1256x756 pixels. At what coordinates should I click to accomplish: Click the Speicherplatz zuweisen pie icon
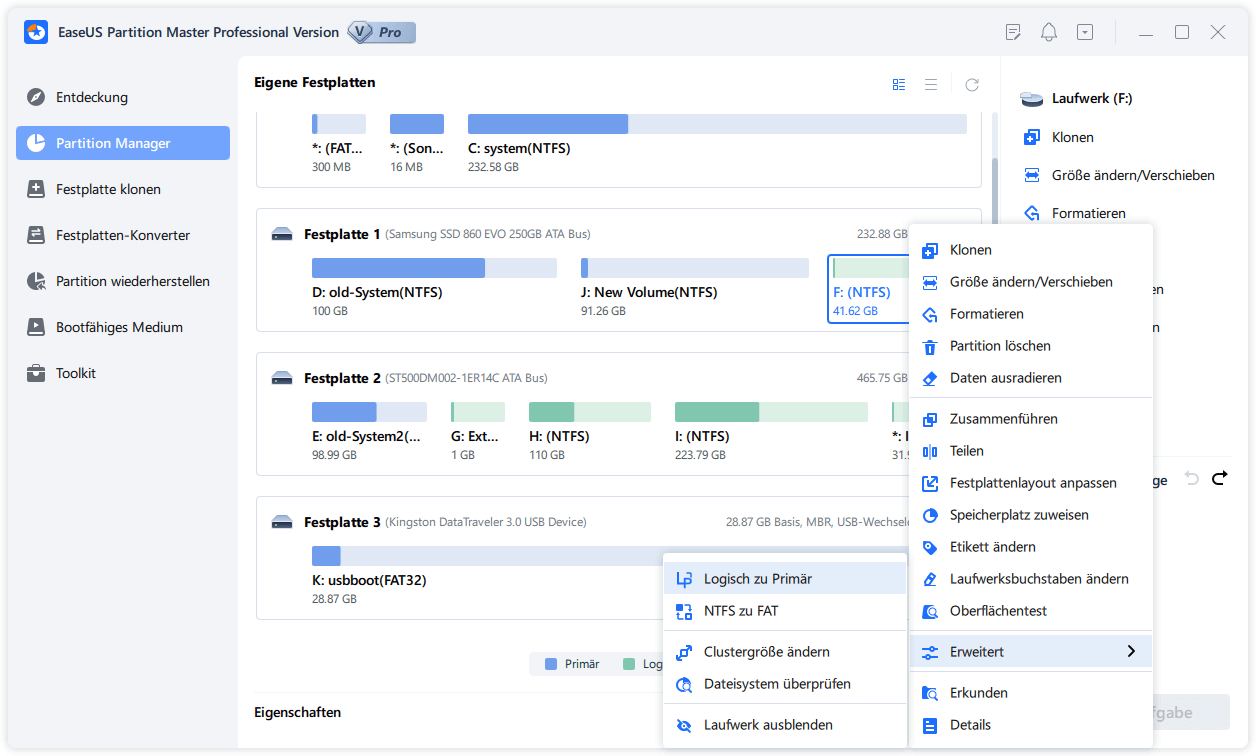click(x=930, y=515)
